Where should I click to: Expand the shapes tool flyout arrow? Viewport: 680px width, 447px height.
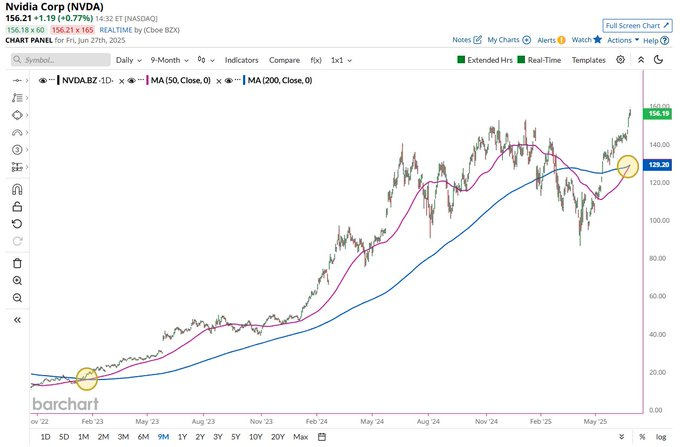[x=27, y=115]
